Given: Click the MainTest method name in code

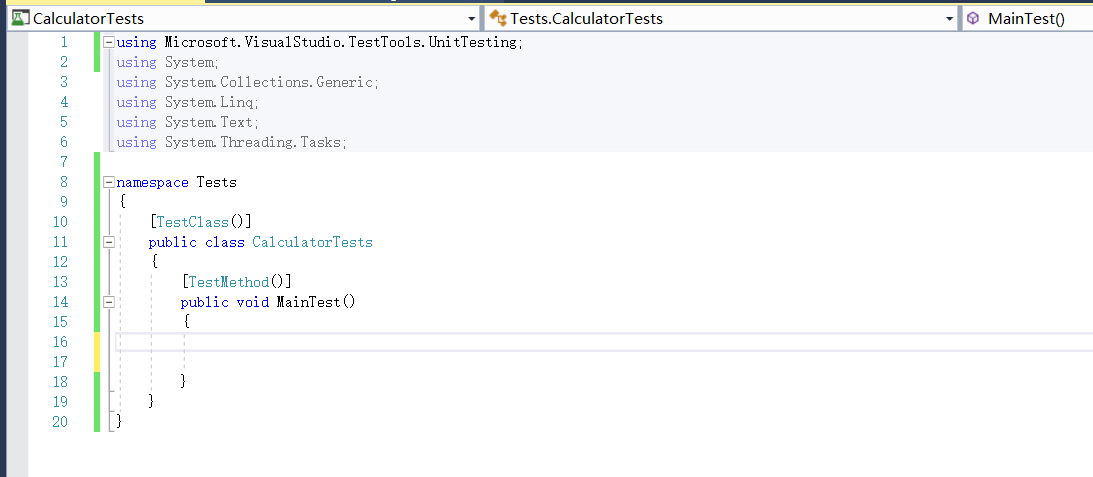Looking at the screenshot, I should click(309, 302).
